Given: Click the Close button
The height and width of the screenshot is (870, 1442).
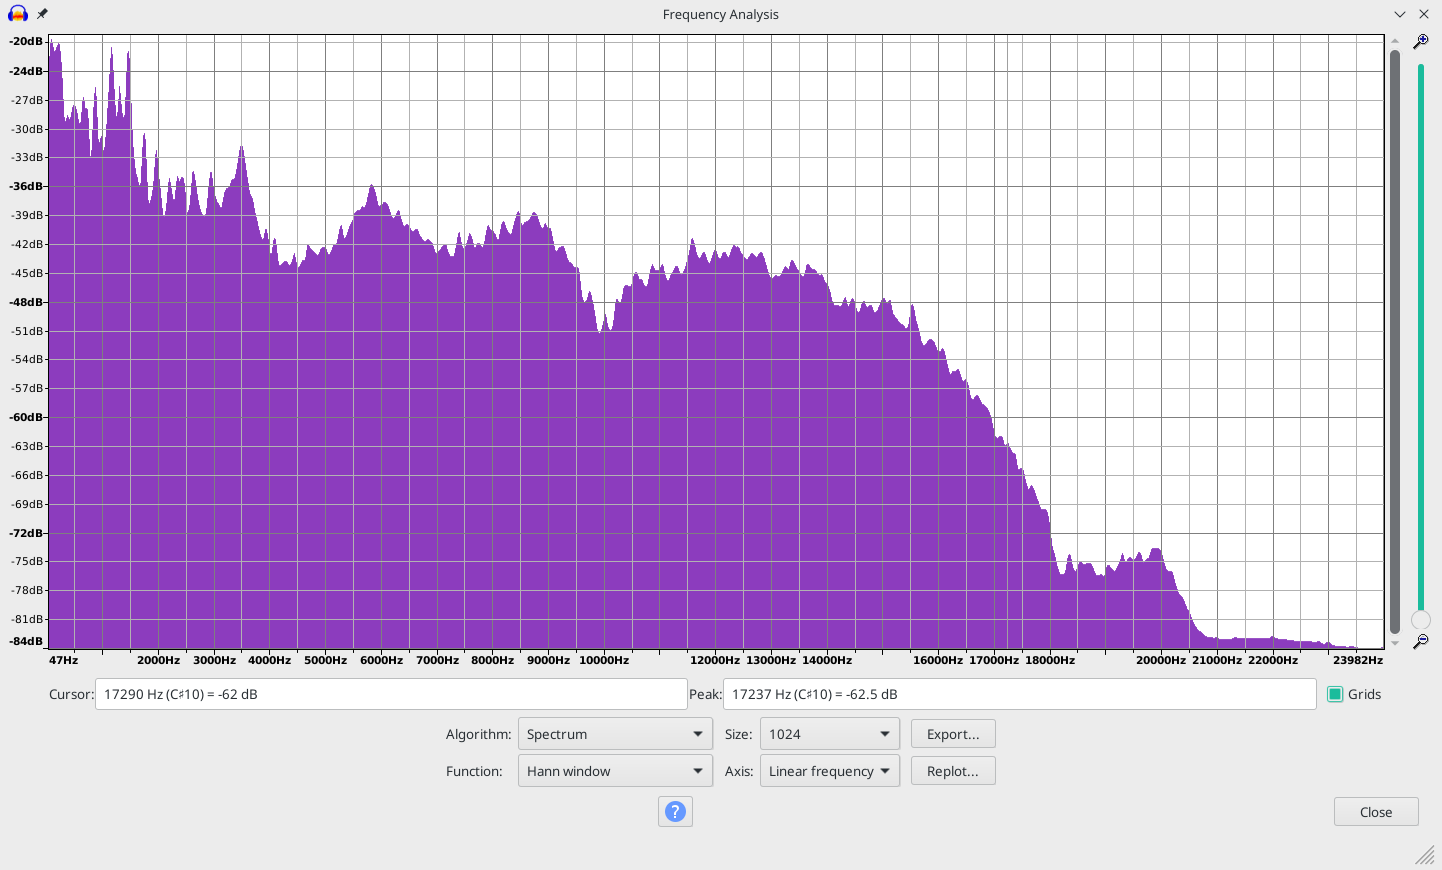Looking at the screenshot, I should (x=1376, y=812).
